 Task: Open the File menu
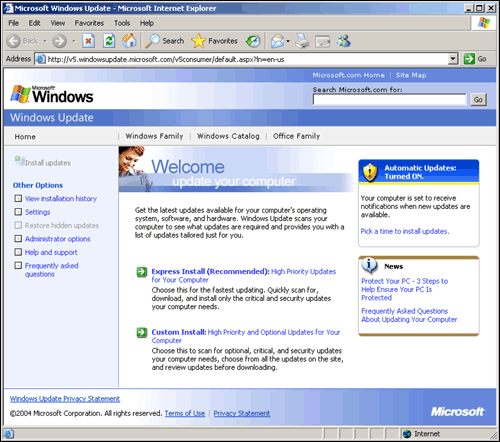[14, 23]
